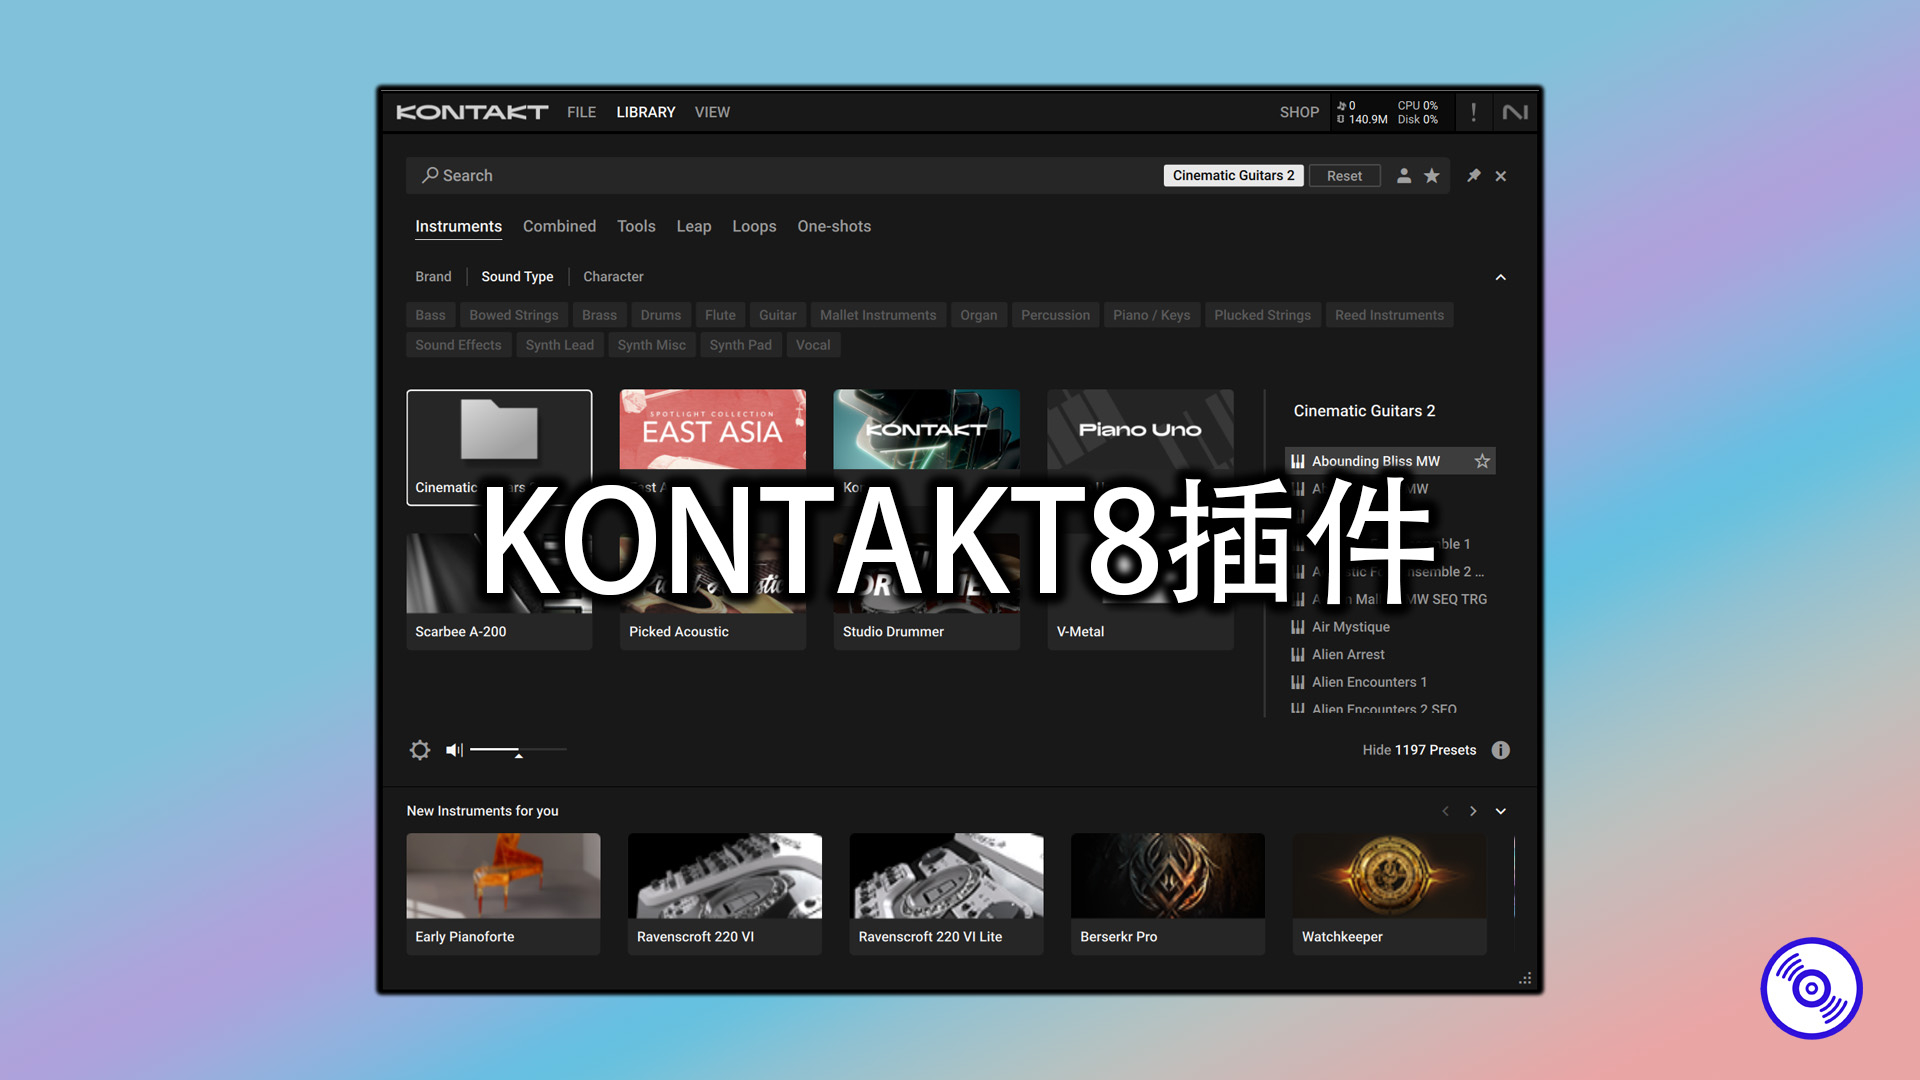
Task: Click the instrument icon beside Air Mystique
Action: [x=1298, y=627]
